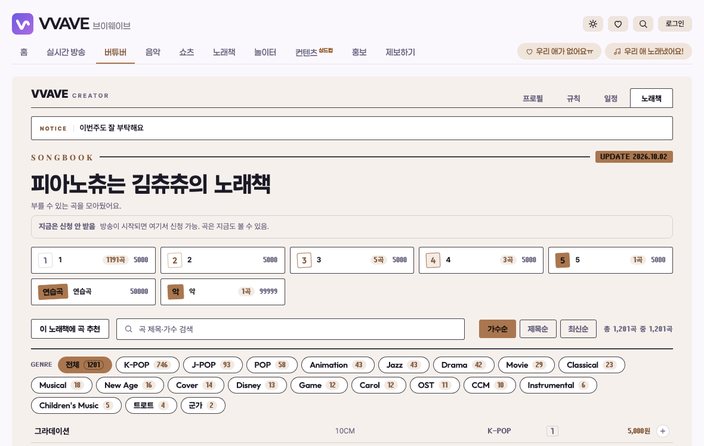
Task: Focus the 곡 제목·가수 검색 field
Action: (x=290, y=329)
